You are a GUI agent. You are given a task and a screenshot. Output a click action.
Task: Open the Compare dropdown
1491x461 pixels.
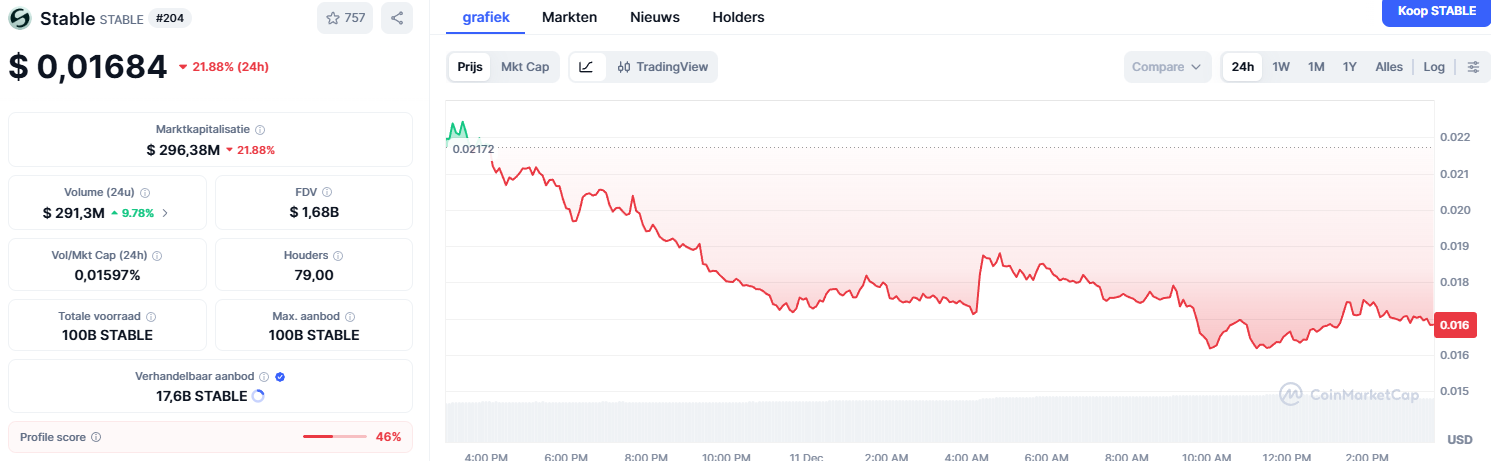click(x=1167, y=67)
